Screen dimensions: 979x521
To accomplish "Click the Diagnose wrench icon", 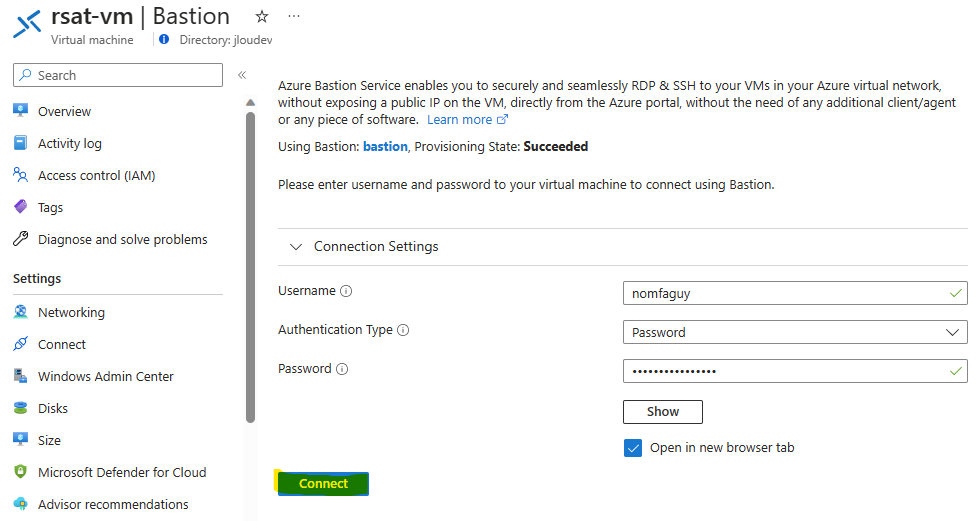I will [x=21, y=239].
